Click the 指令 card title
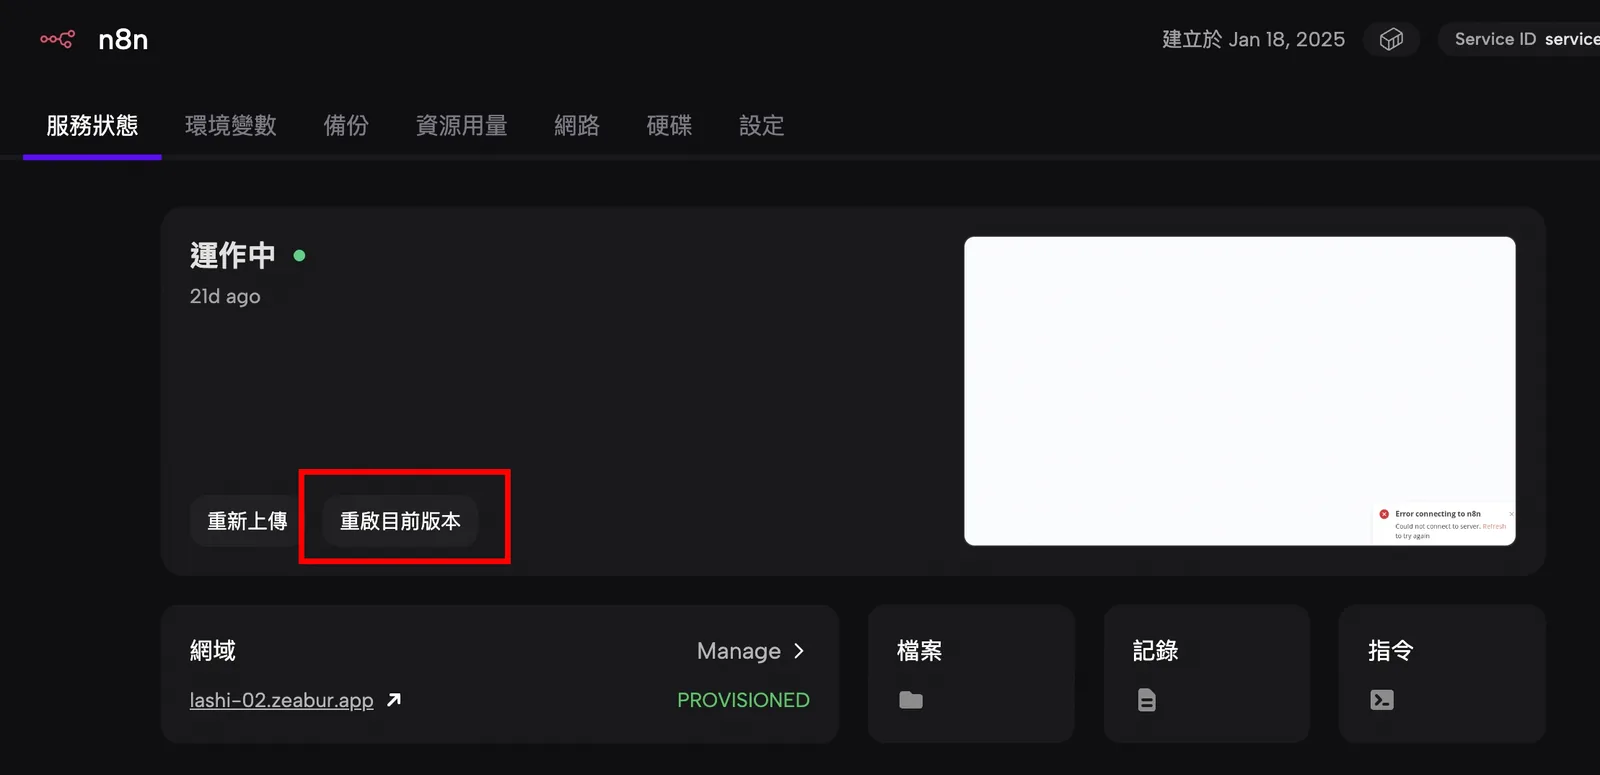1600x775 pixels. pyautogui.click(x=1391, y=651)
